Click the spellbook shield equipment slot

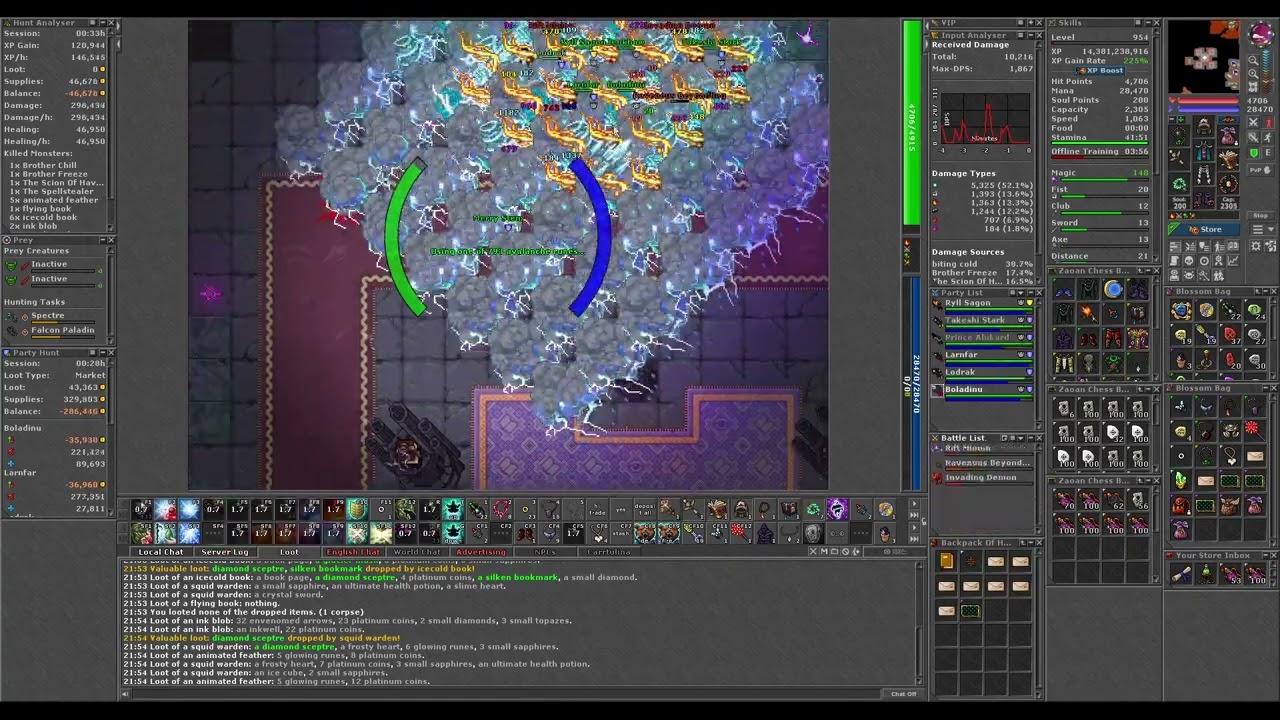[x=1229, y=159]
